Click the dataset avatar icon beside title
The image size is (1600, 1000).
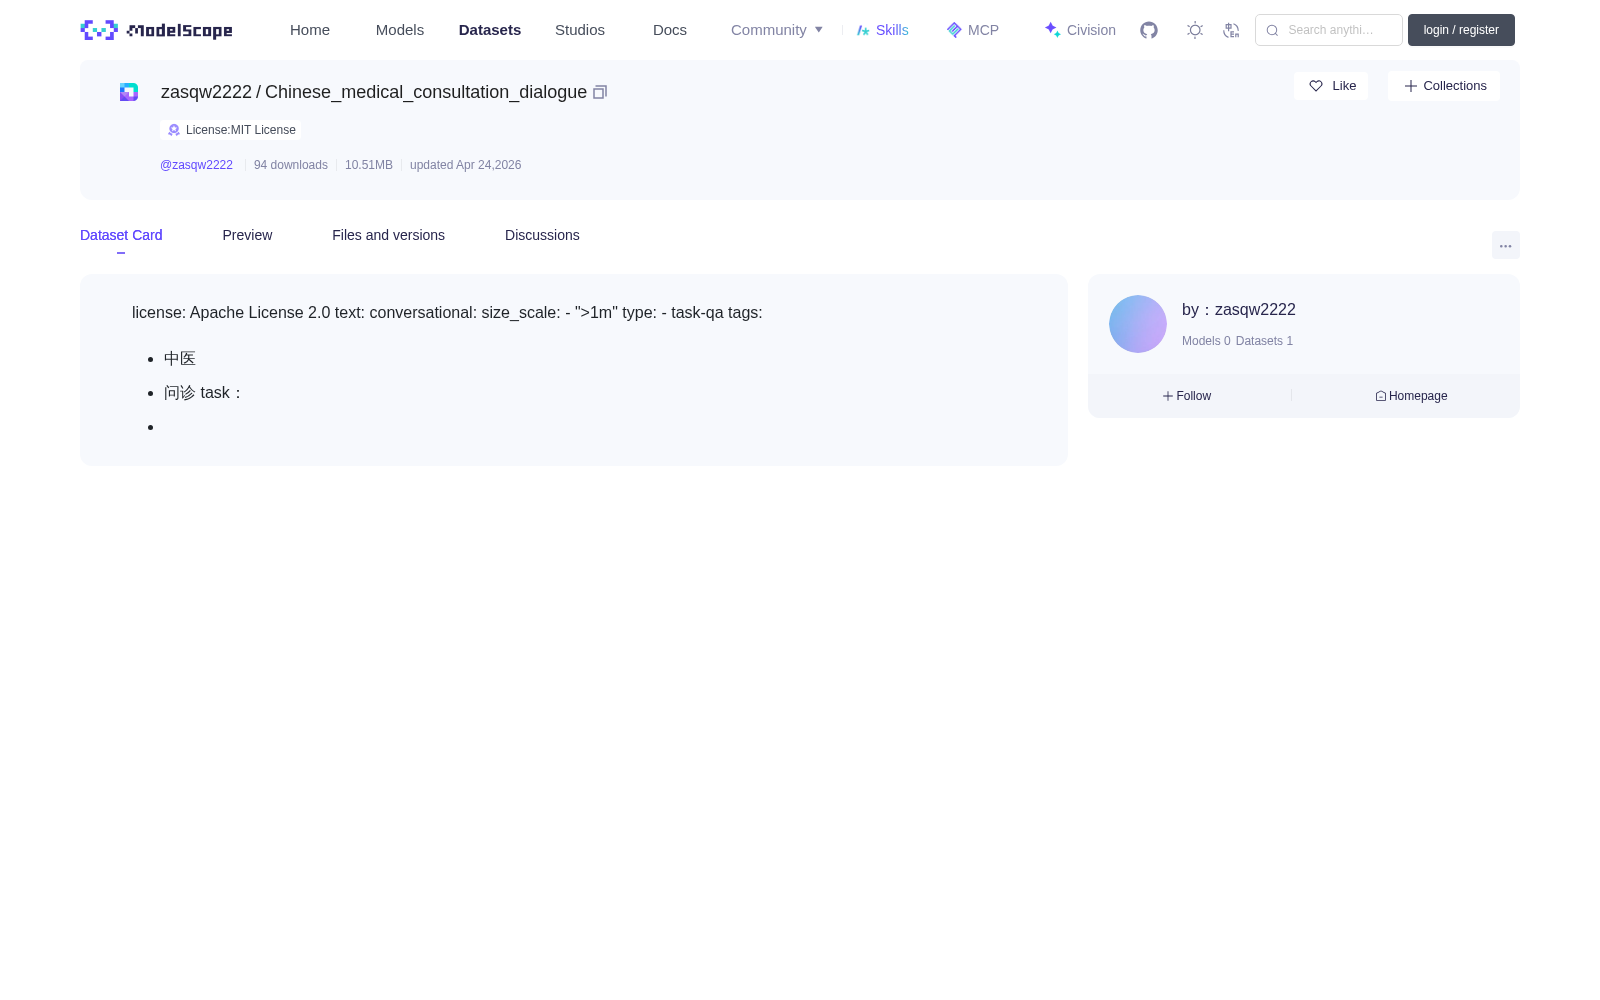(x=129, y=92)
